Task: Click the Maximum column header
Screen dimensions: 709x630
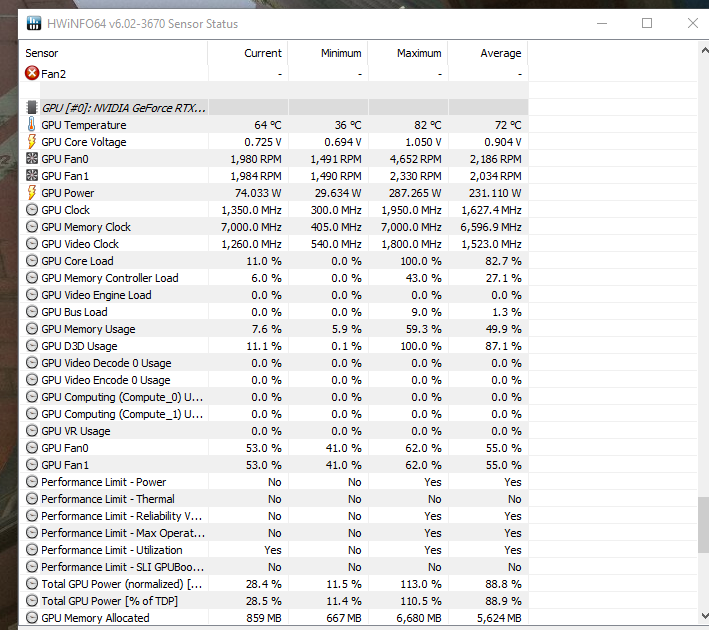Action: pos(408,53)
